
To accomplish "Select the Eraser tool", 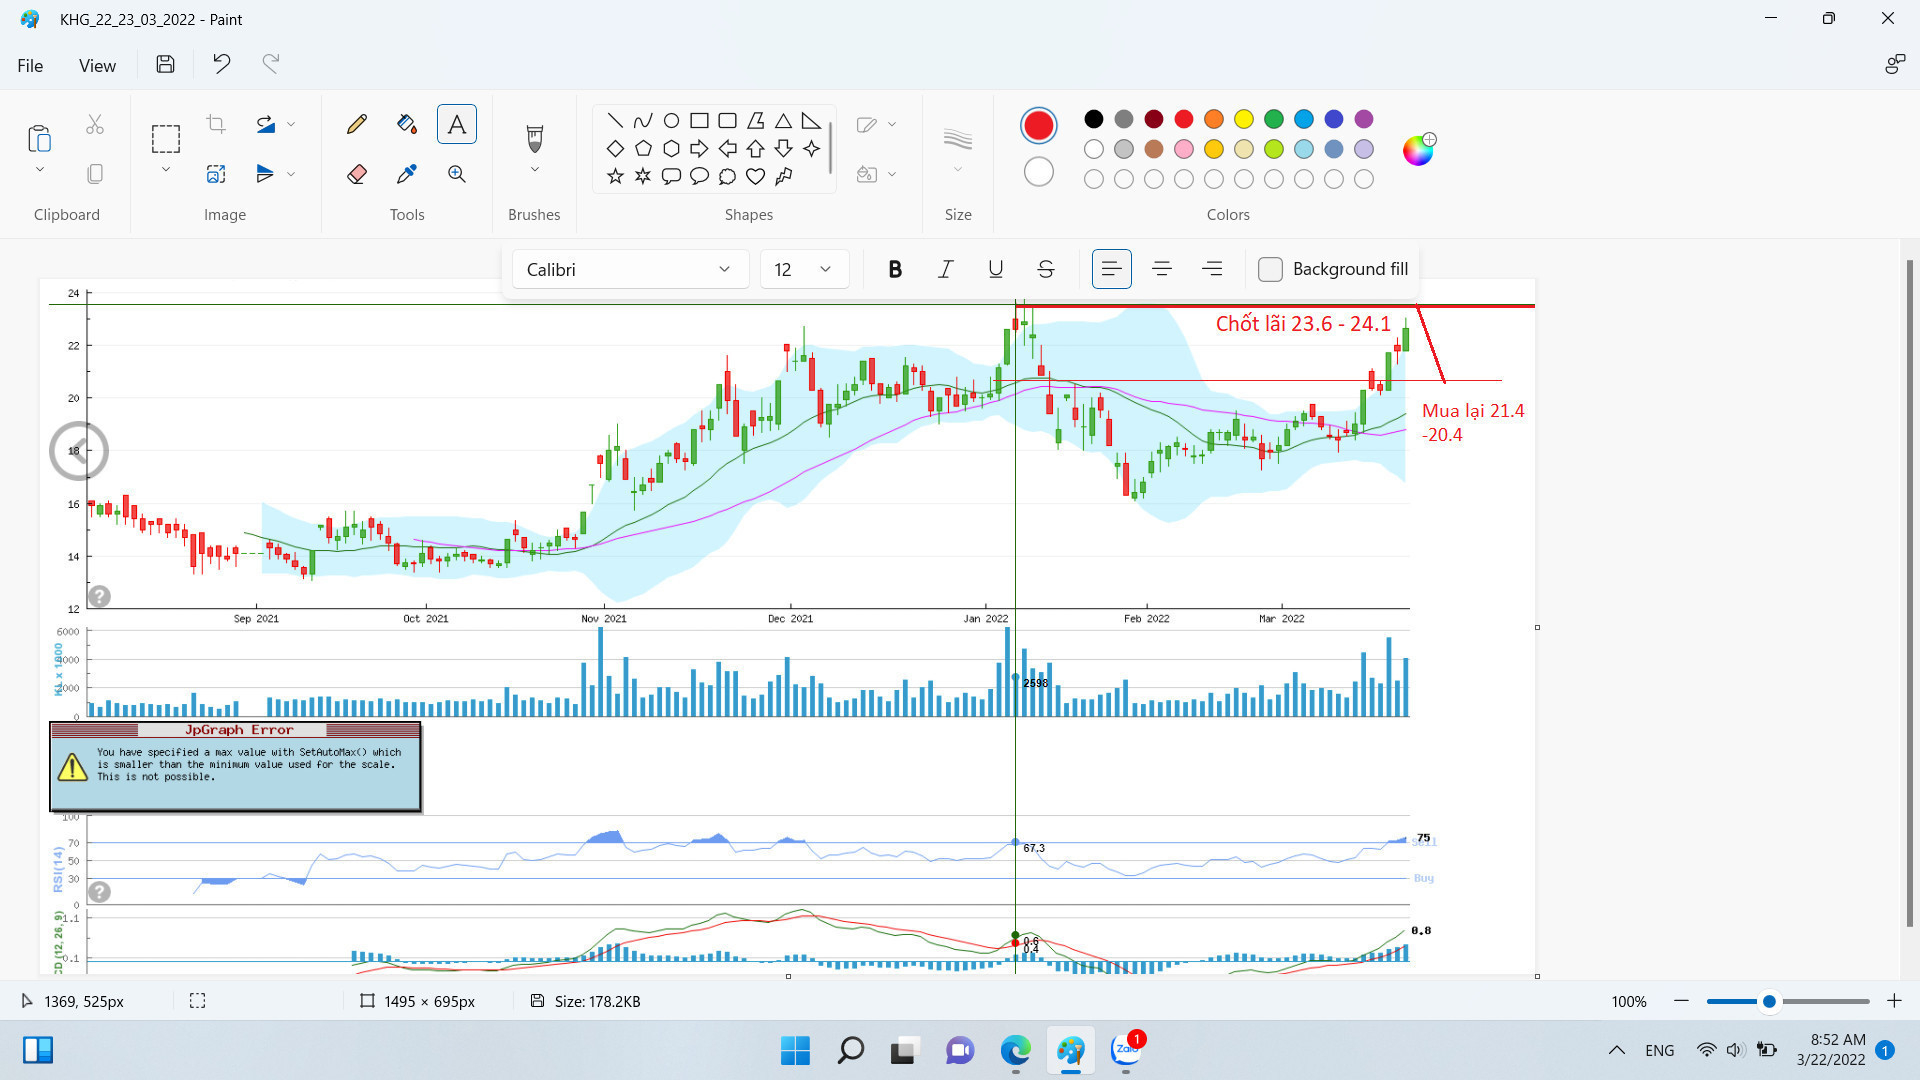I will (x=356, y=174).
